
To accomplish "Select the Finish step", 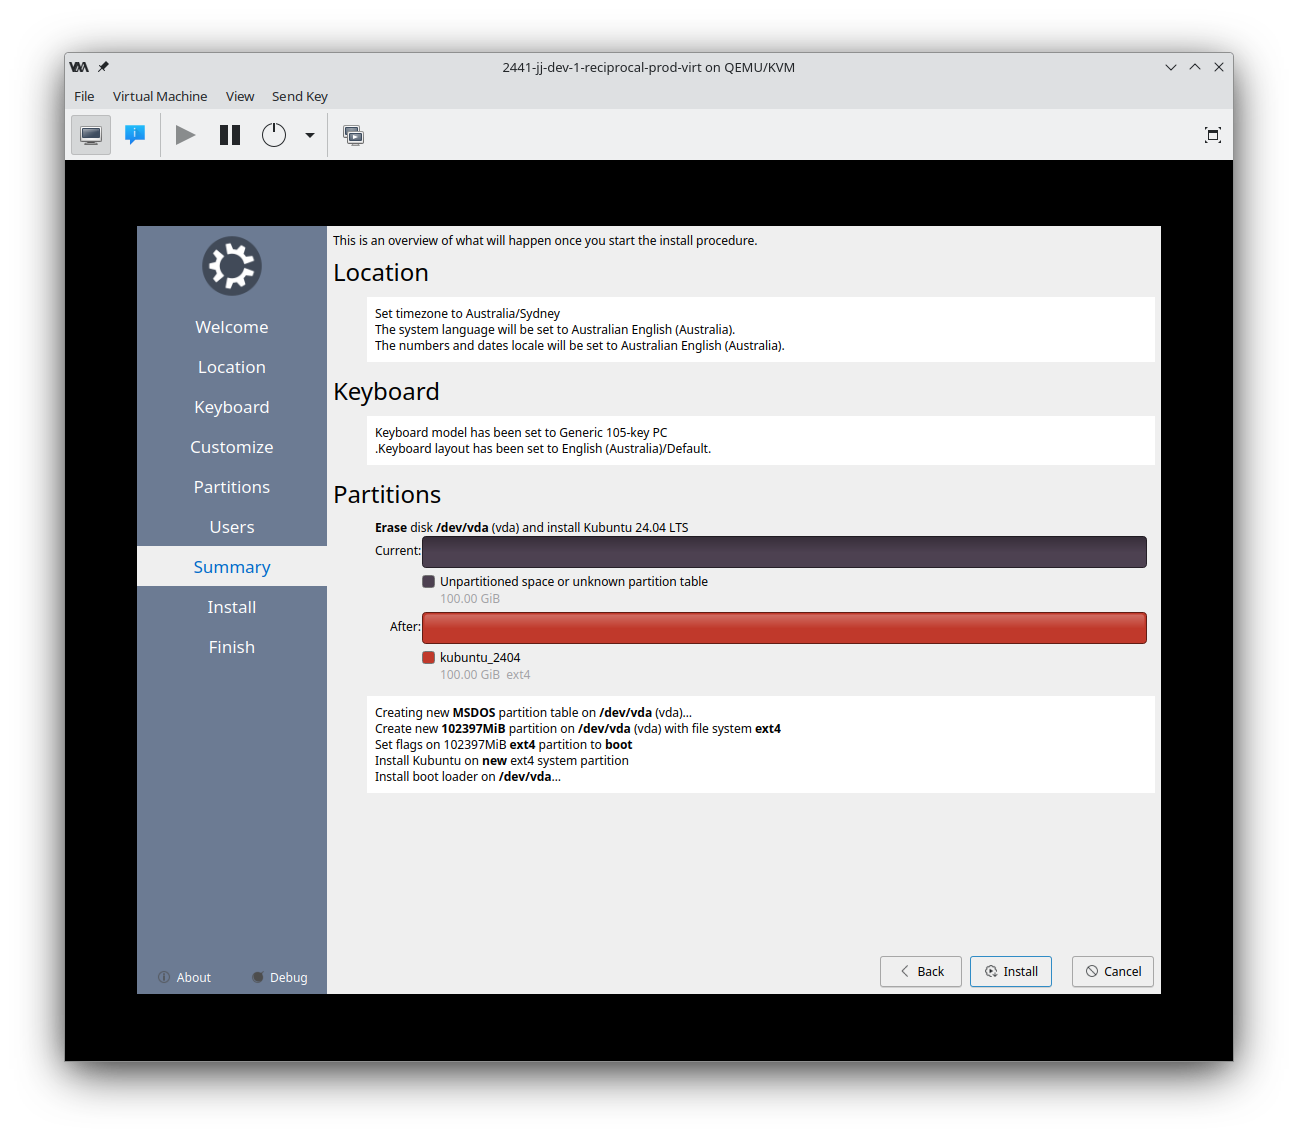I will (x=232, y=647).
